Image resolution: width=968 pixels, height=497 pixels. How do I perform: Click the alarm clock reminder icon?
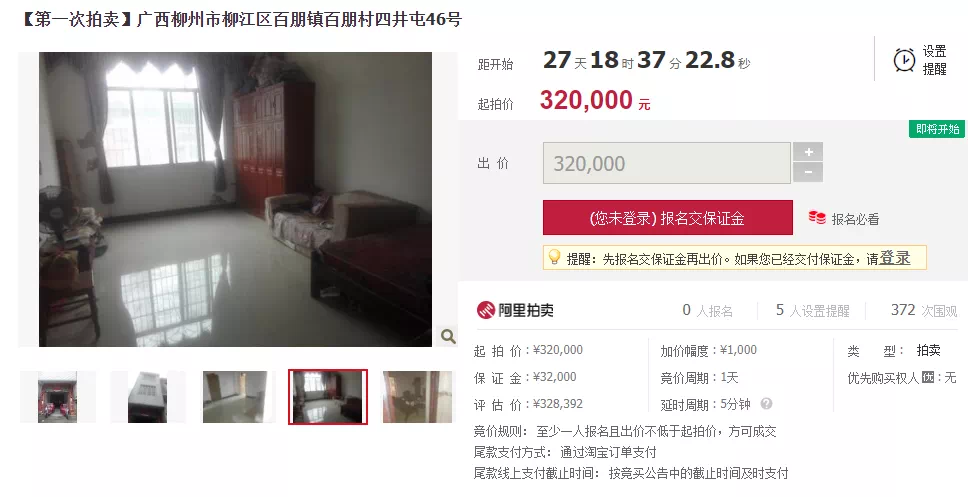[x=904, y=60]
